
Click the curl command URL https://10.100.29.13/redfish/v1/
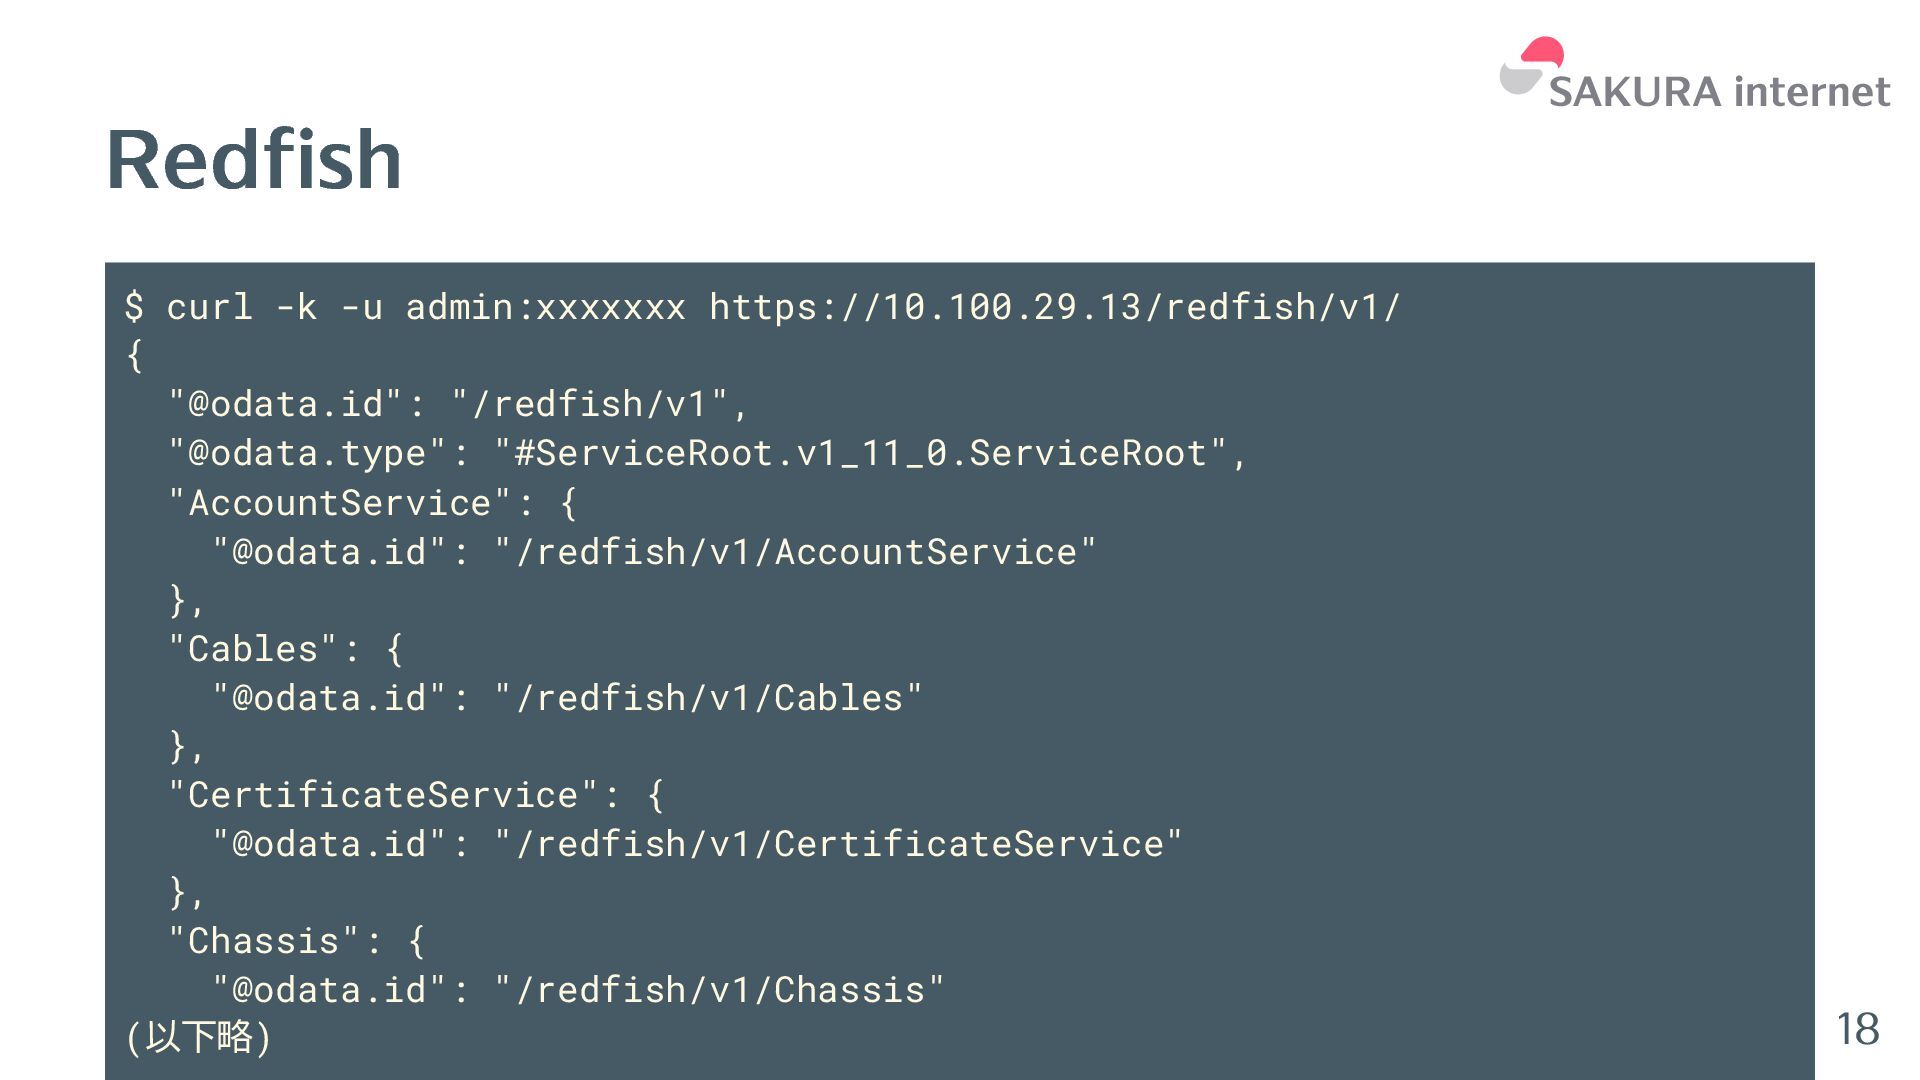click(x=1055, y=307)
